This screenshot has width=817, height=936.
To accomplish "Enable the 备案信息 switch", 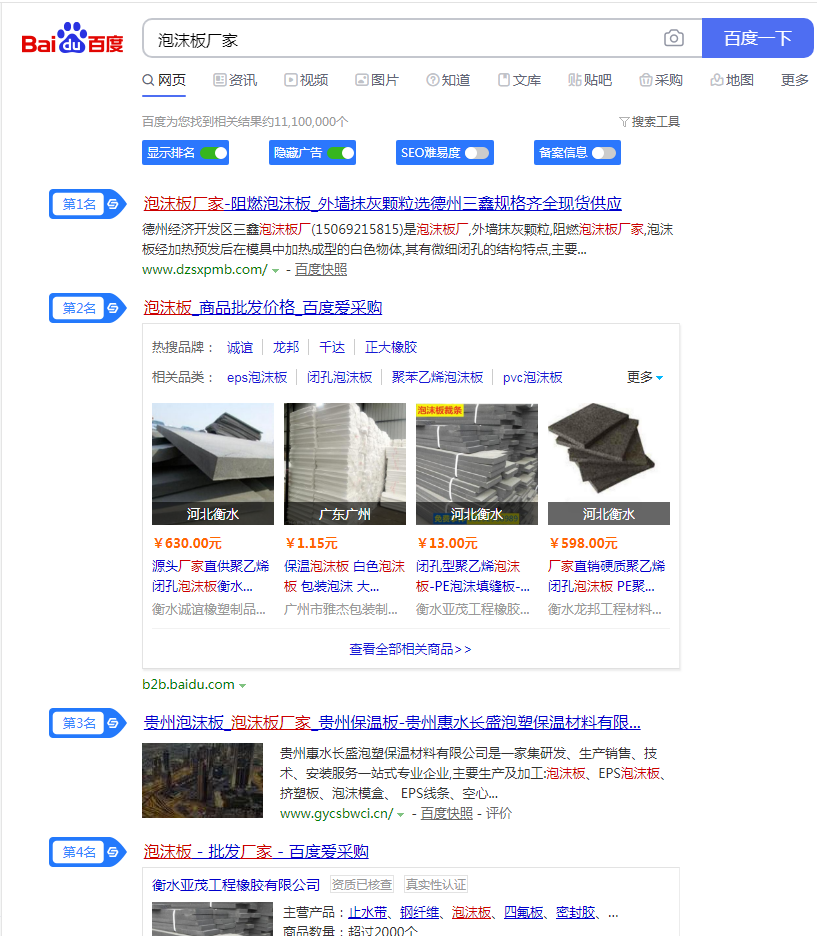I will [x=604, y=153].
